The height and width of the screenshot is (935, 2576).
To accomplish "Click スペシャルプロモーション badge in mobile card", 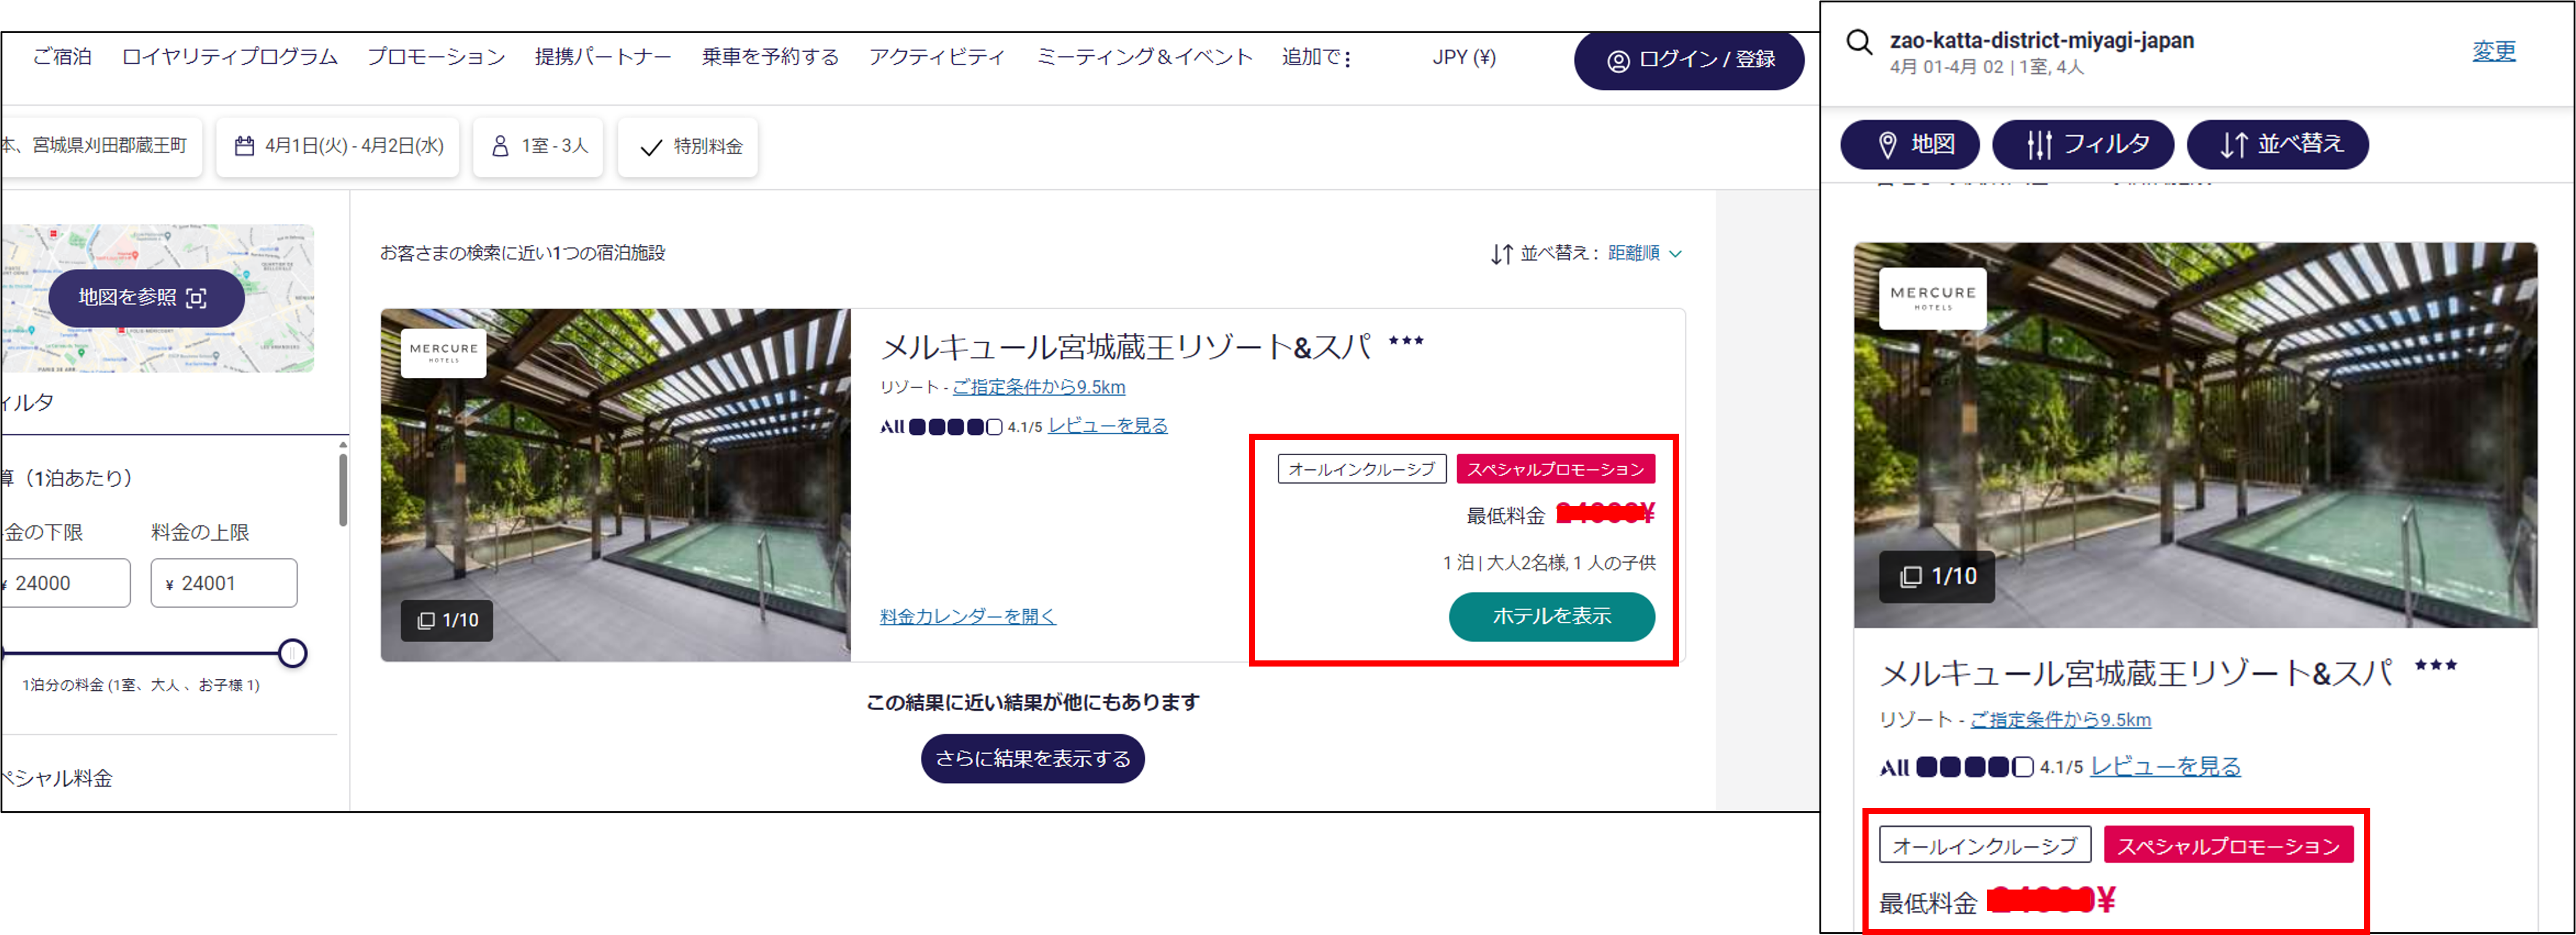I will point(2228,845).
